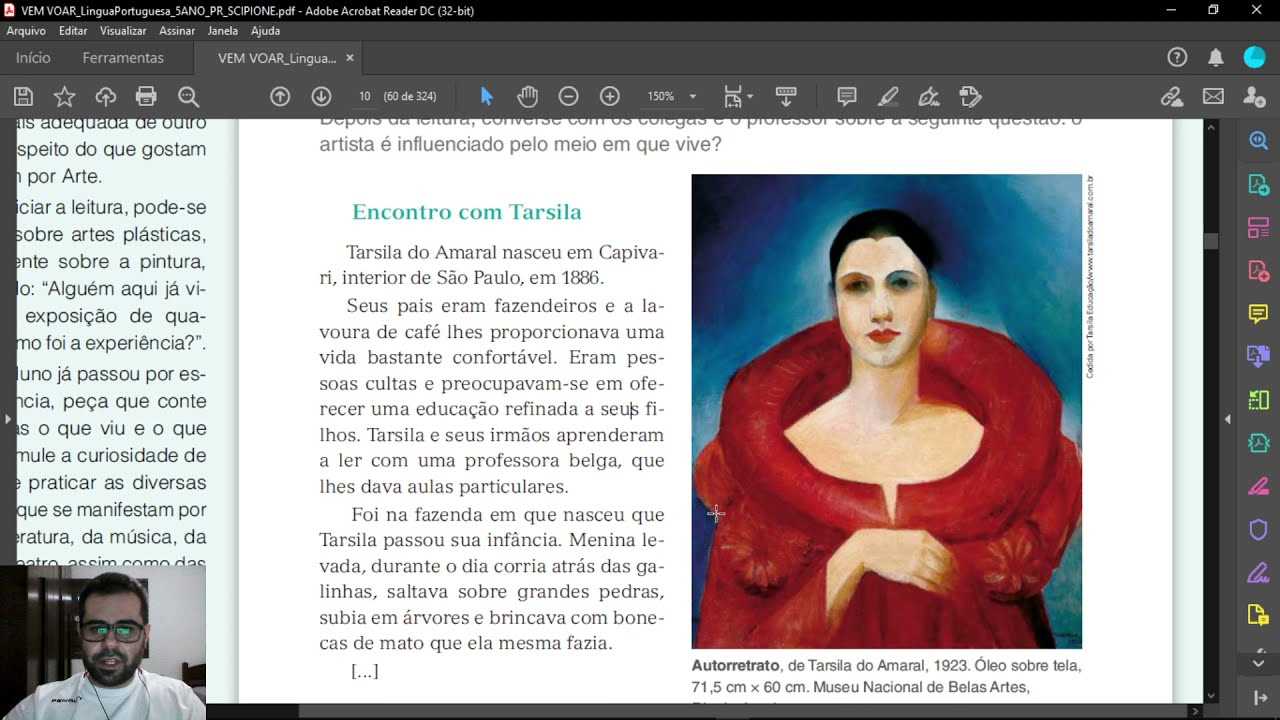Open the Visualizar menu
This screenshot has height=720, width=1280.
(x=123, y=31)
